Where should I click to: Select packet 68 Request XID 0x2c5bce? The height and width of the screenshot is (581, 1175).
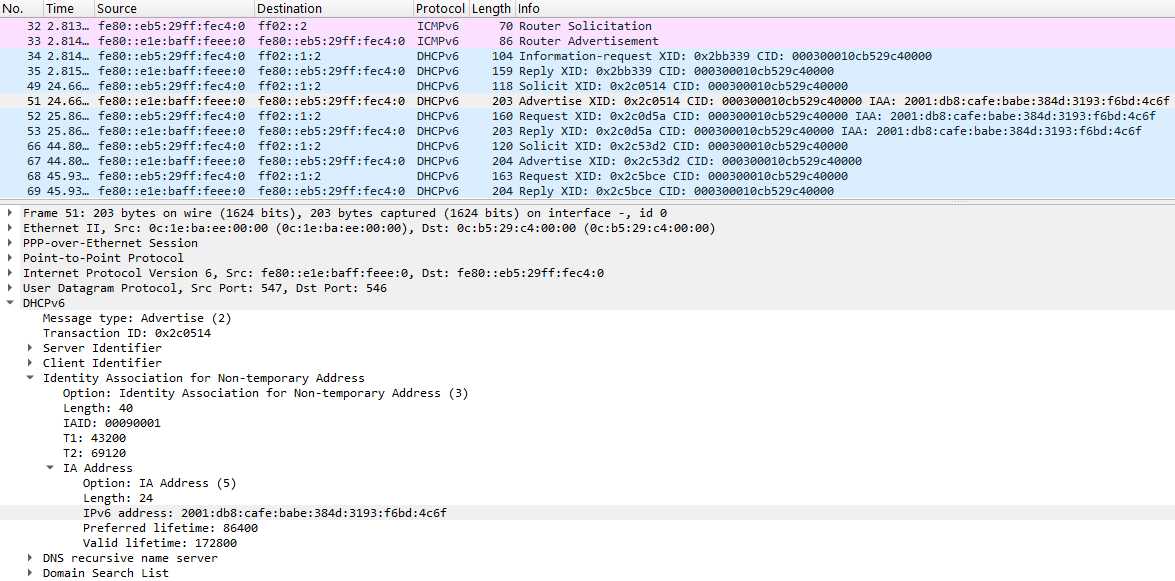588,176
